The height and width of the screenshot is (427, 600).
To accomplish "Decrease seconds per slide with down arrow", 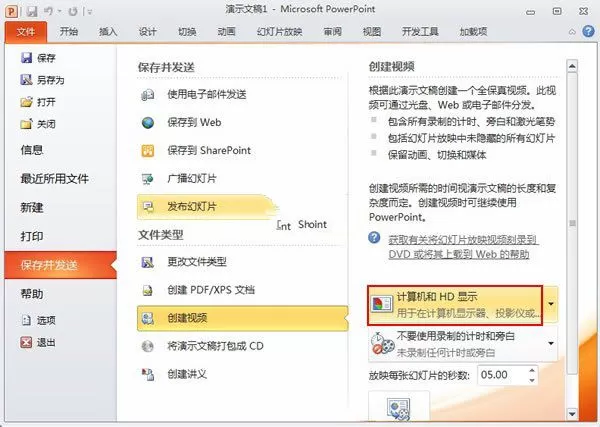I will [x=532, y=380].
